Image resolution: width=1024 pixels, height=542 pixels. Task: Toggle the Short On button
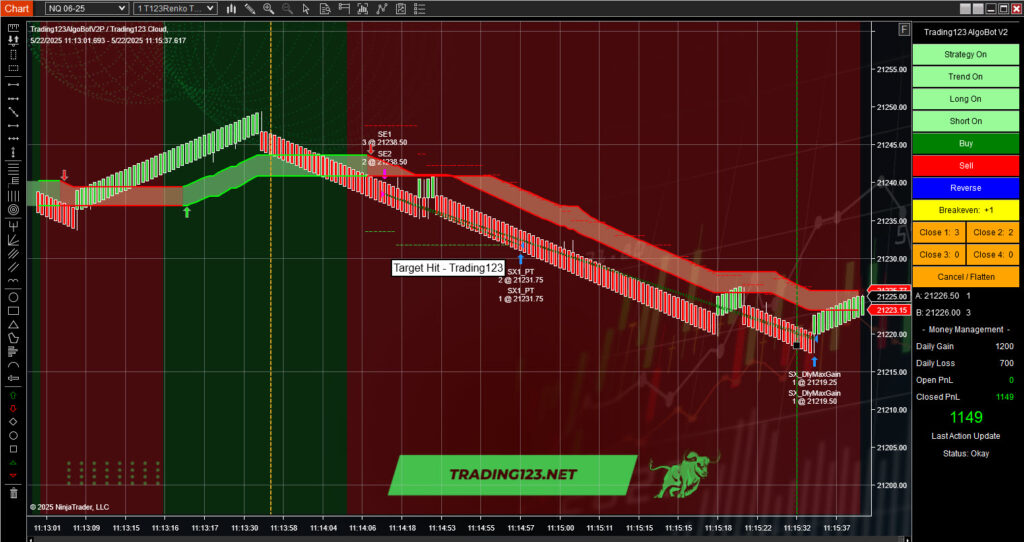pos(965,121)
